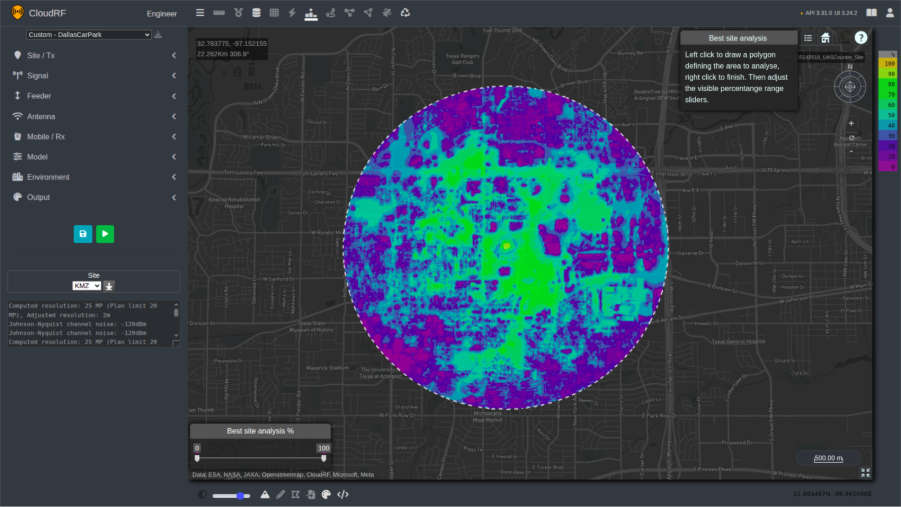Viewport: 901px width, 507px height.
Task: Click the lightning bolt toolbar icon
Action: (x=291, y=13)
